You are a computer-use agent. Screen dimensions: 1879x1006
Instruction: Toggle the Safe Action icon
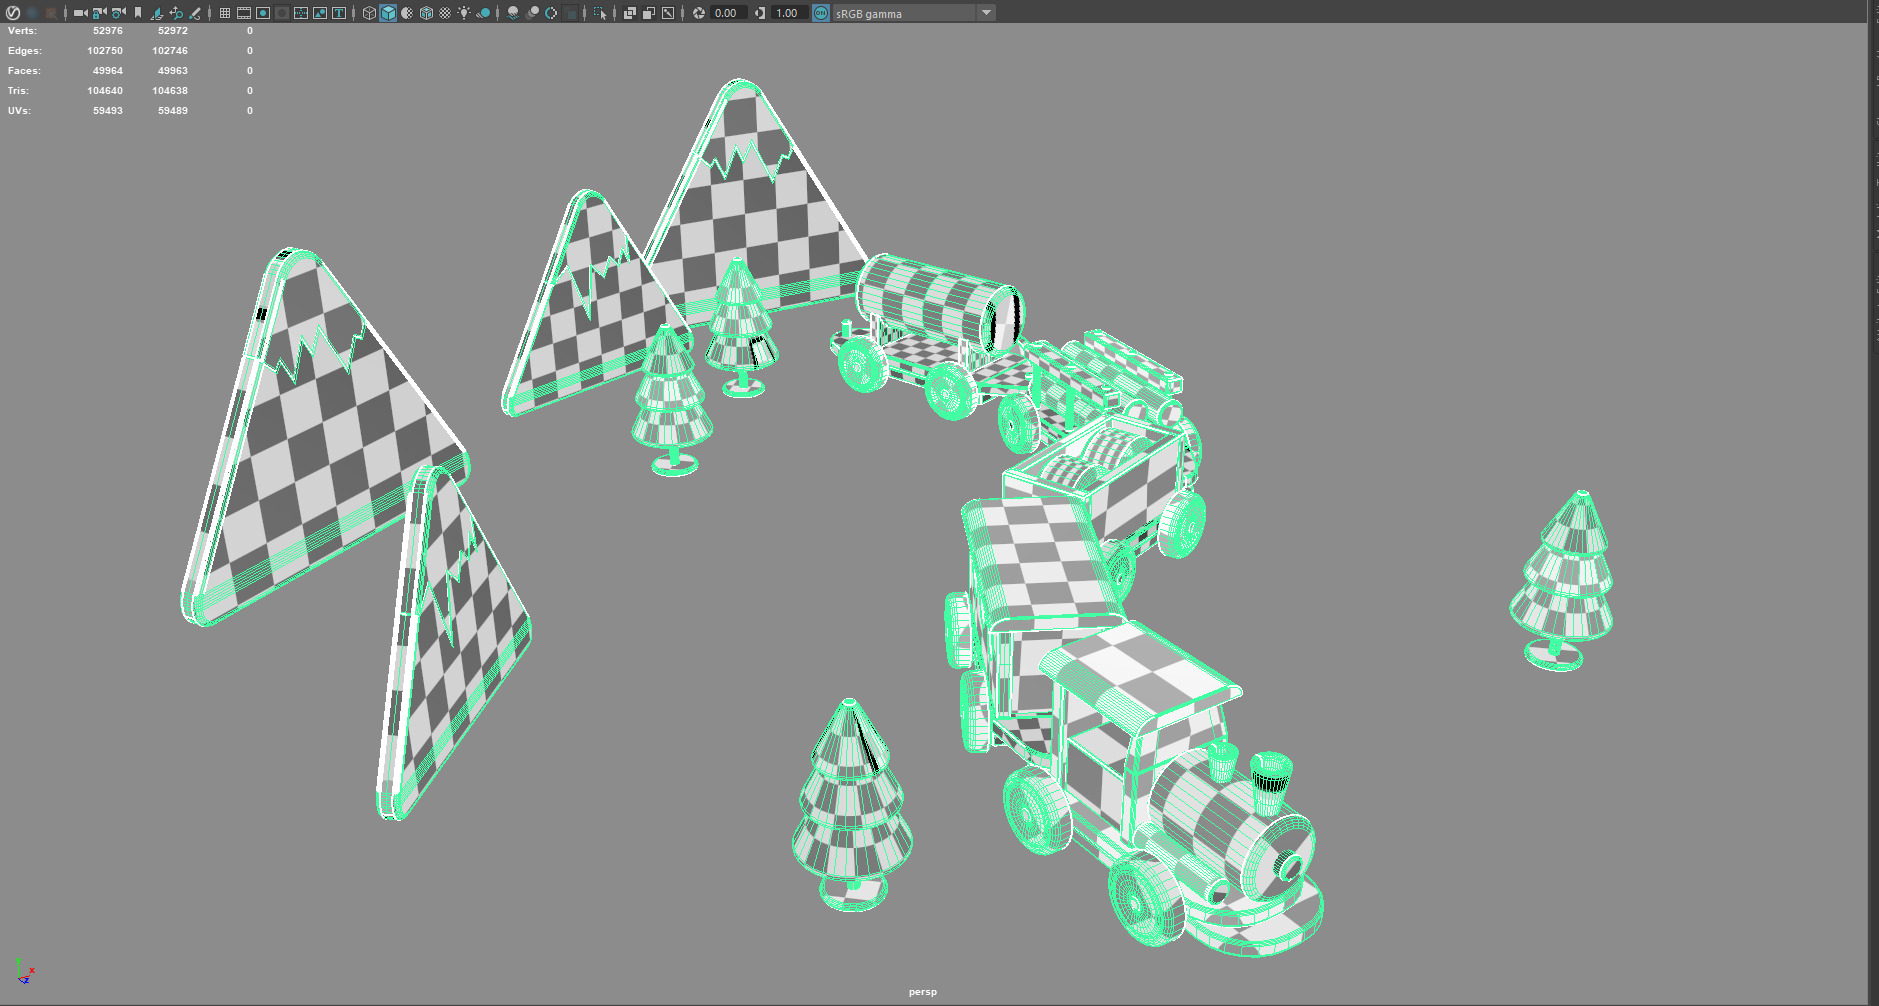click(x=320, y=13)
